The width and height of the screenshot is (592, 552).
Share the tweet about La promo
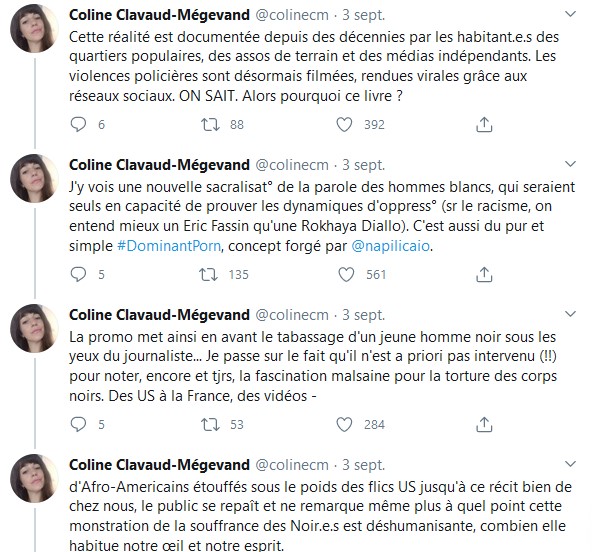coord(484,424)
